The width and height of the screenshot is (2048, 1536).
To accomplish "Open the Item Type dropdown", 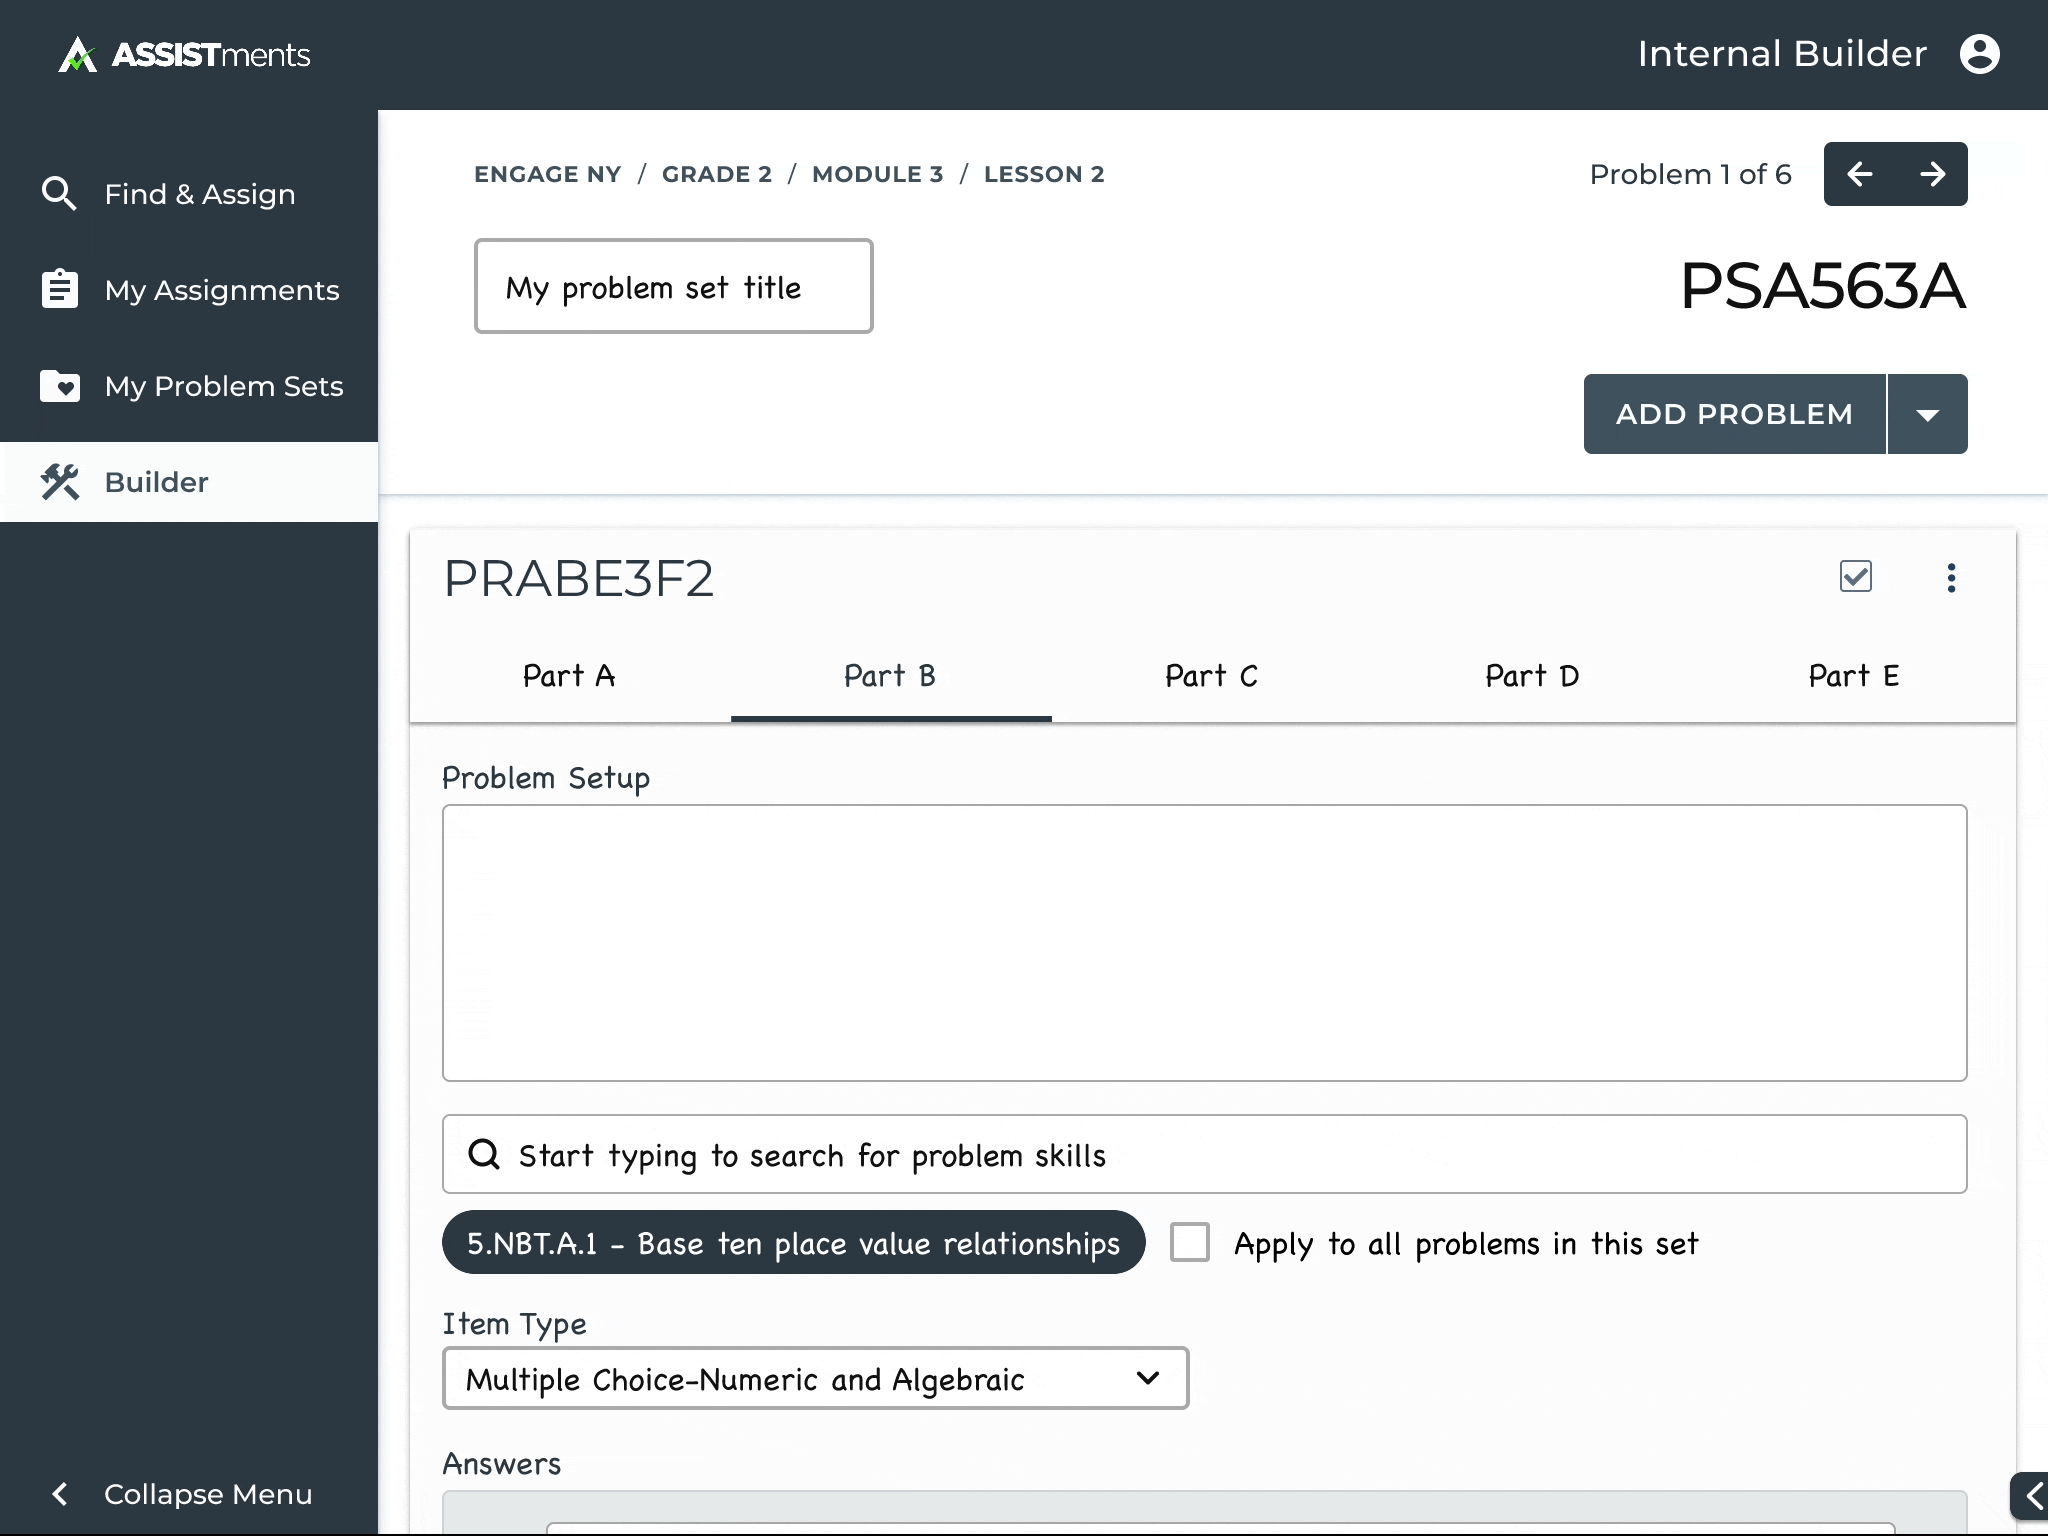I will click(815, 1379).
